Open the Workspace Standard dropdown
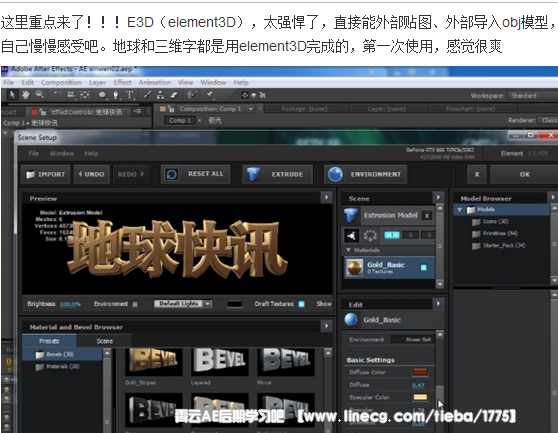Viewport: 558px width, 433px height. (x=533, y=96)
